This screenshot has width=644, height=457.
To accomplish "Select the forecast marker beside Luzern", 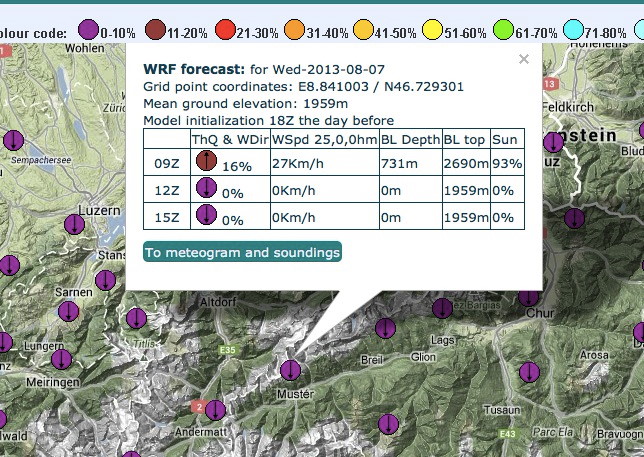I will (74, 225).
